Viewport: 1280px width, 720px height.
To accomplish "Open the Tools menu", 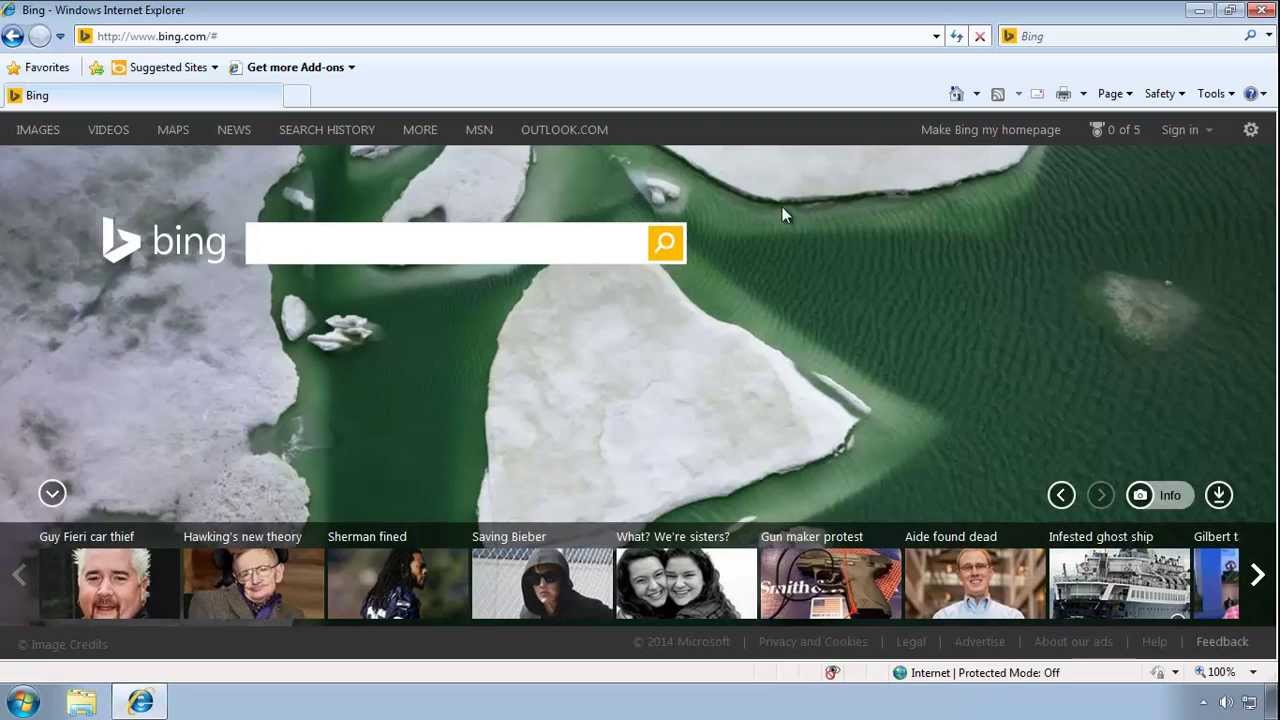I will coord(1216,94).
